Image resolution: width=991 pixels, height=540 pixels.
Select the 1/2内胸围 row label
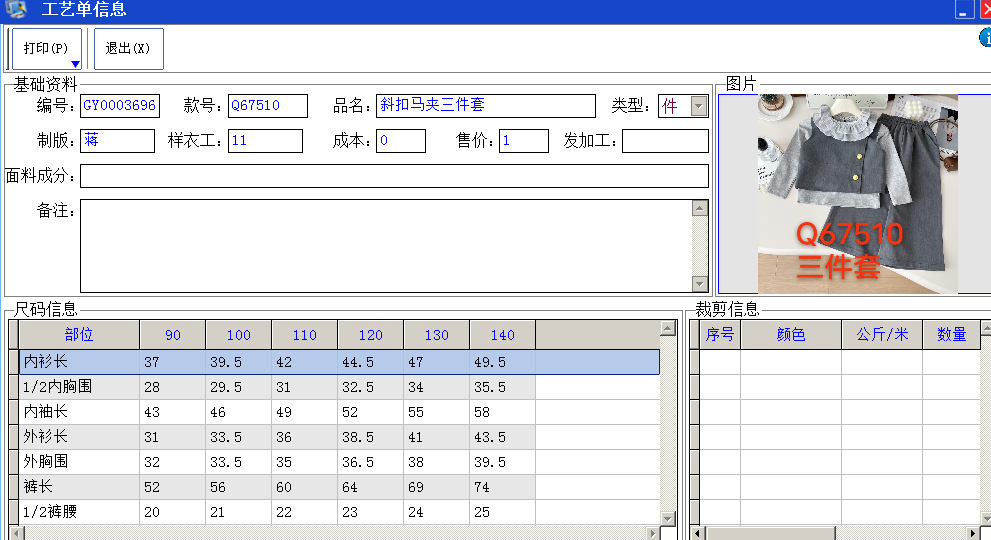pos(79,387)
